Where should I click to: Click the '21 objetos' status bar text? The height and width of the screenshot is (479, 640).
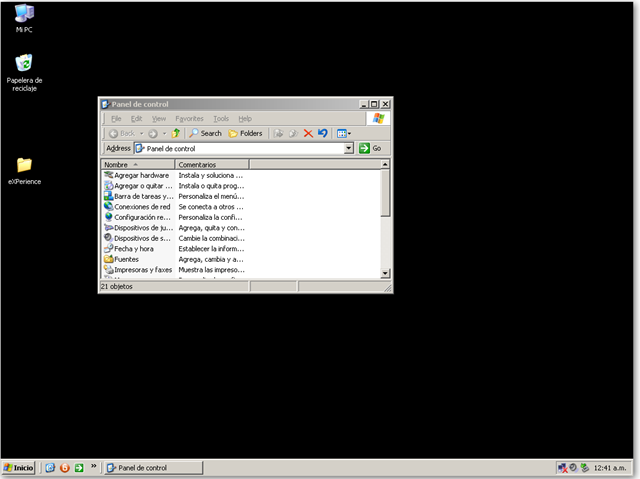pos(117,286)
